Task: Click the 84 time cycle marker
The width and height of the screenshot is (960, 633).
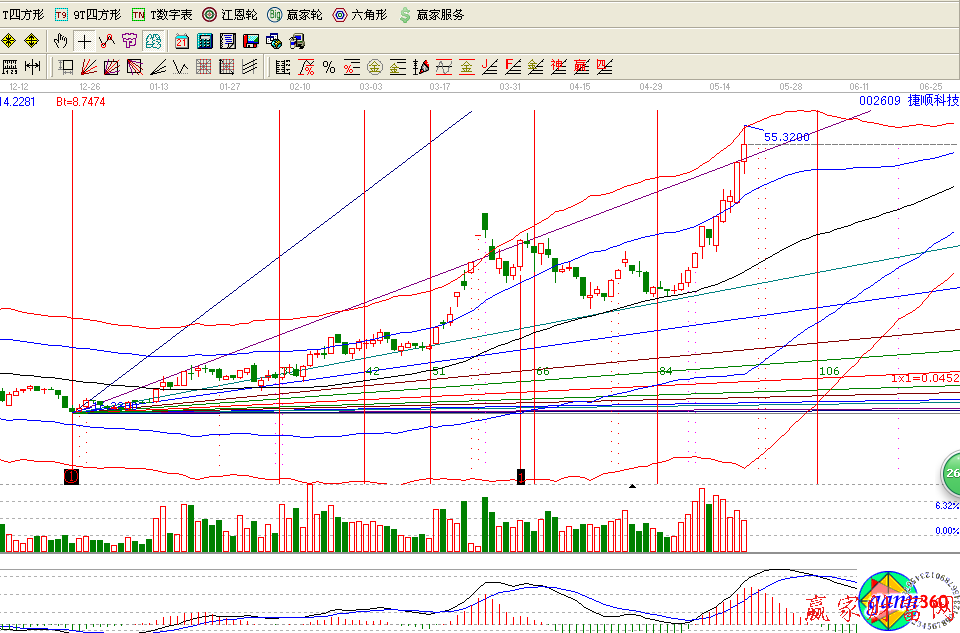Action: pos(664,371)
